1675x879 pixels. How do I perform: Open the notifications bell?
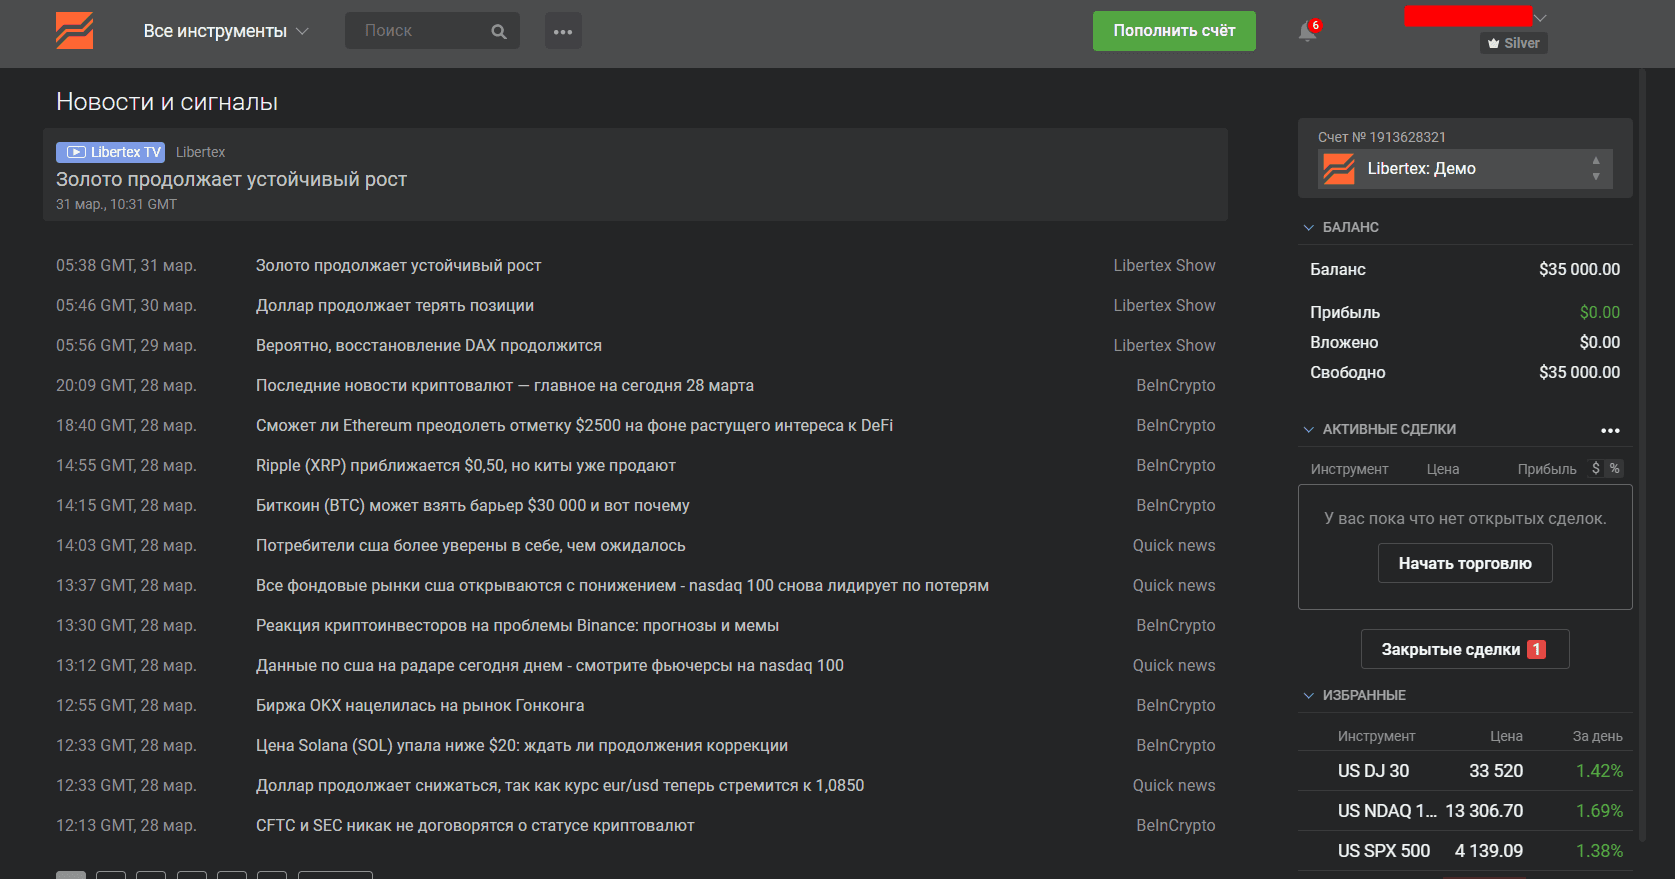pyautogui.click(x=1307, y=31)
